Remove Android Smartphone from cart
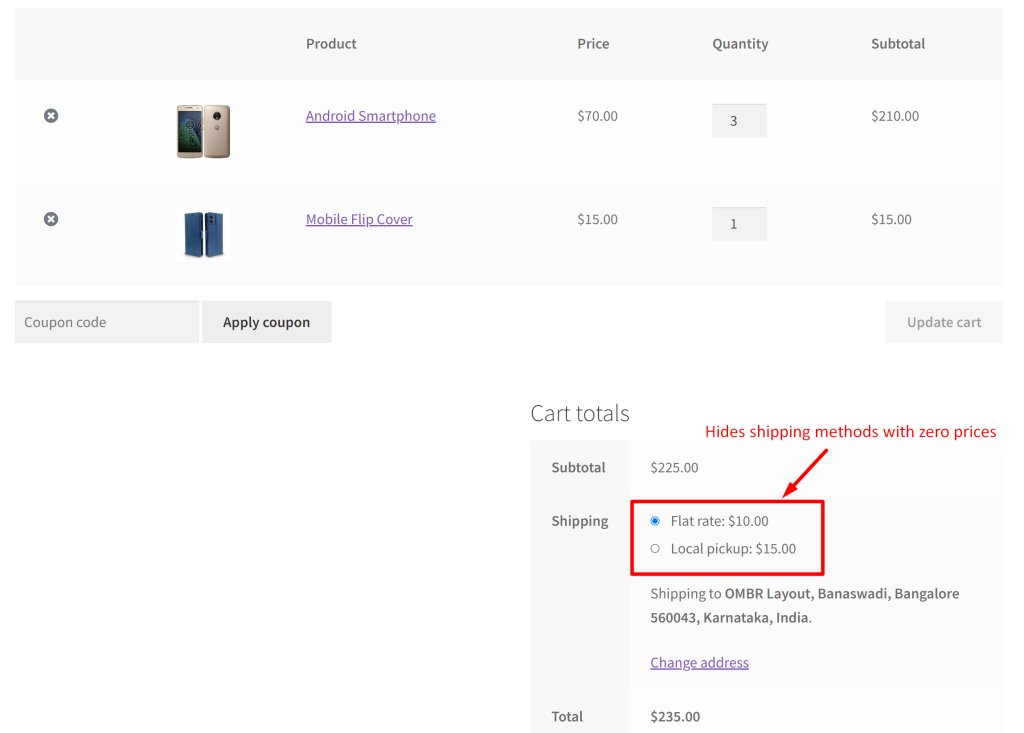 pos(51,116)
